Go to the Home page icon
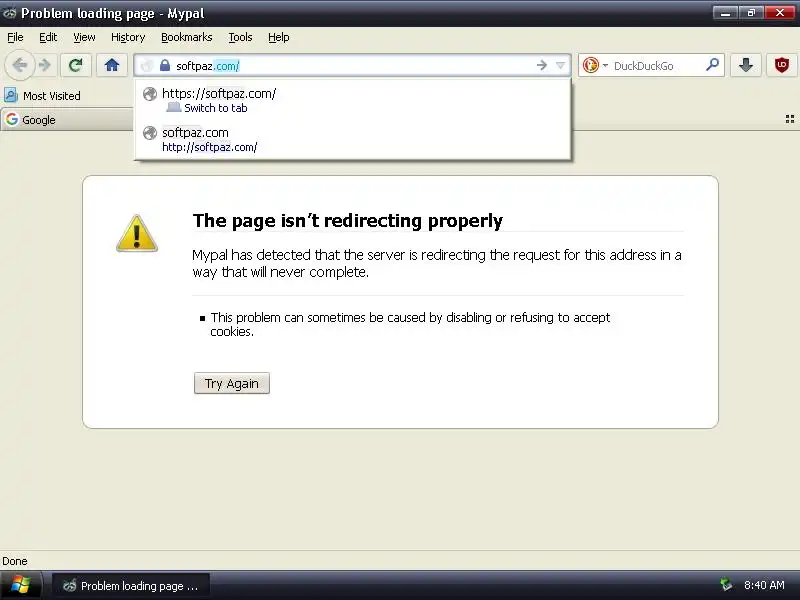Image resolution: width=800 pixels, height=600 pixels. (x=112, y=65)
